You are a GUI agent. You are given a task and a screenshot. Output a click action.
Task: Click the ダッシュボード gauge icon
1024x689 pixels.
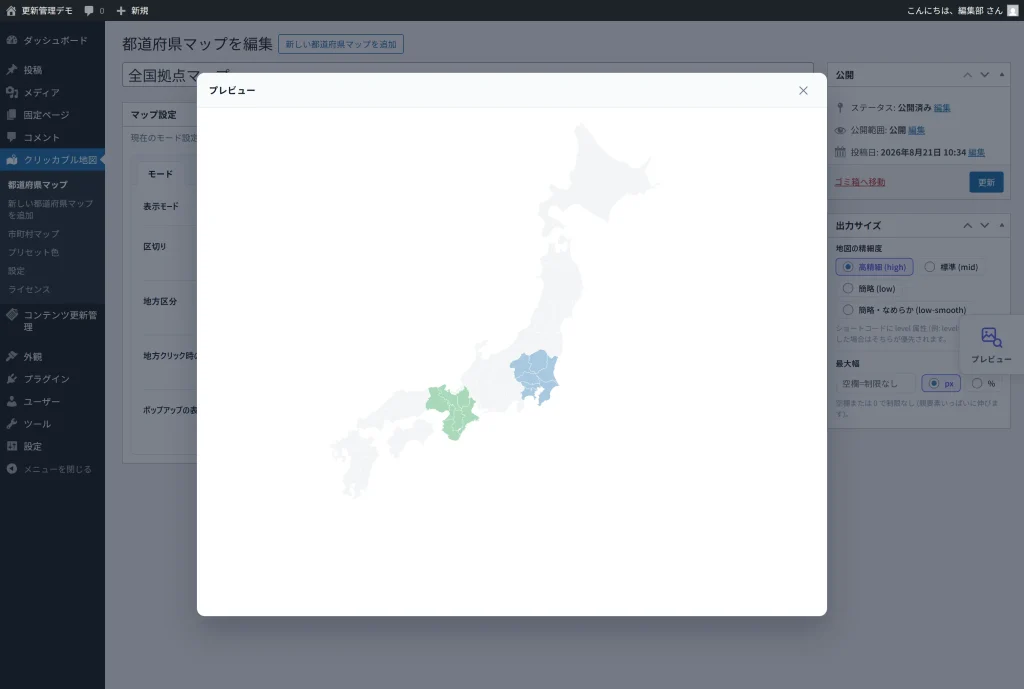click(12, 40)
